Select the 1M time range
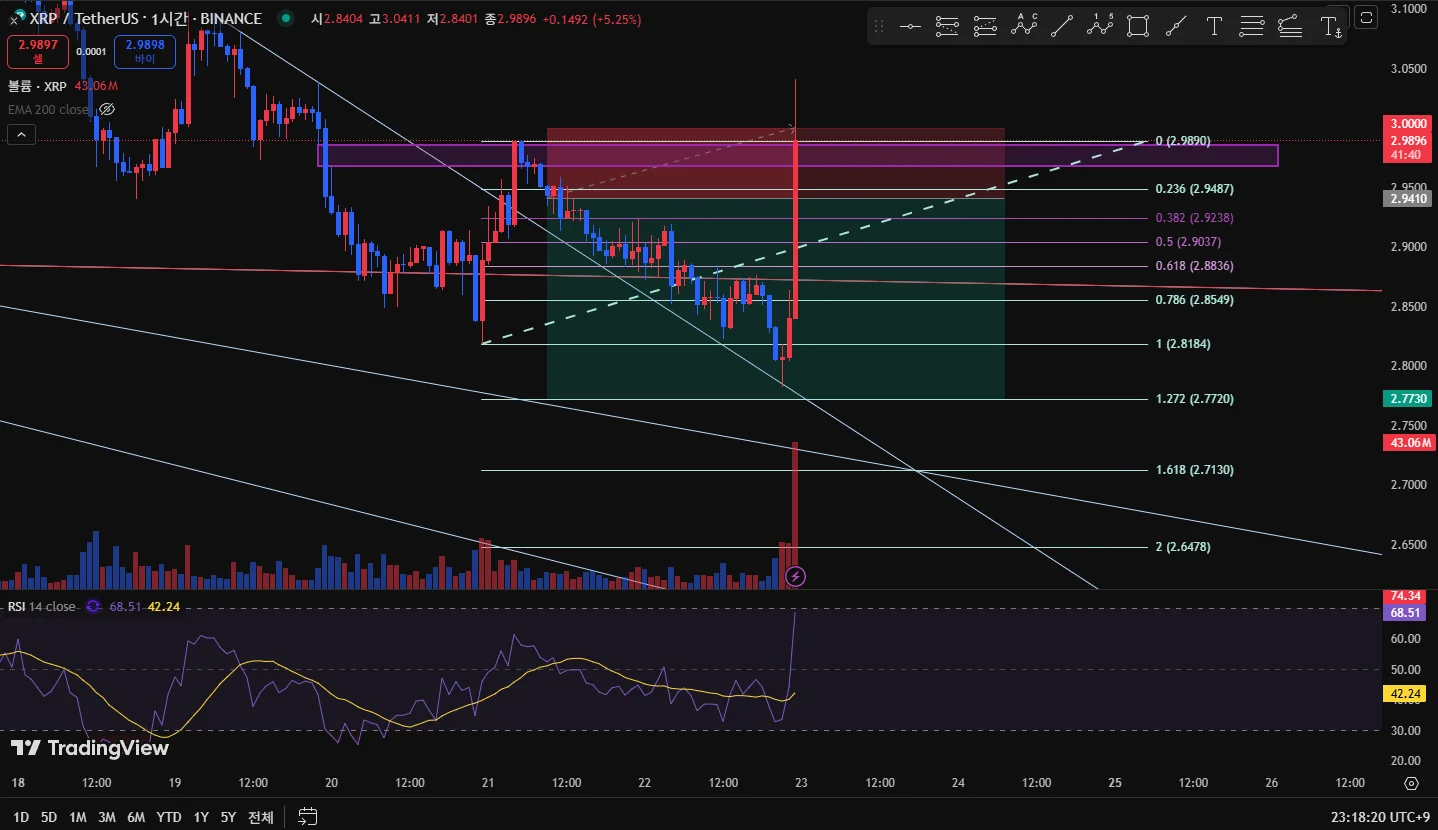Screen dimensions: 1438x830 pyautogui.click(x=78, y=817)
